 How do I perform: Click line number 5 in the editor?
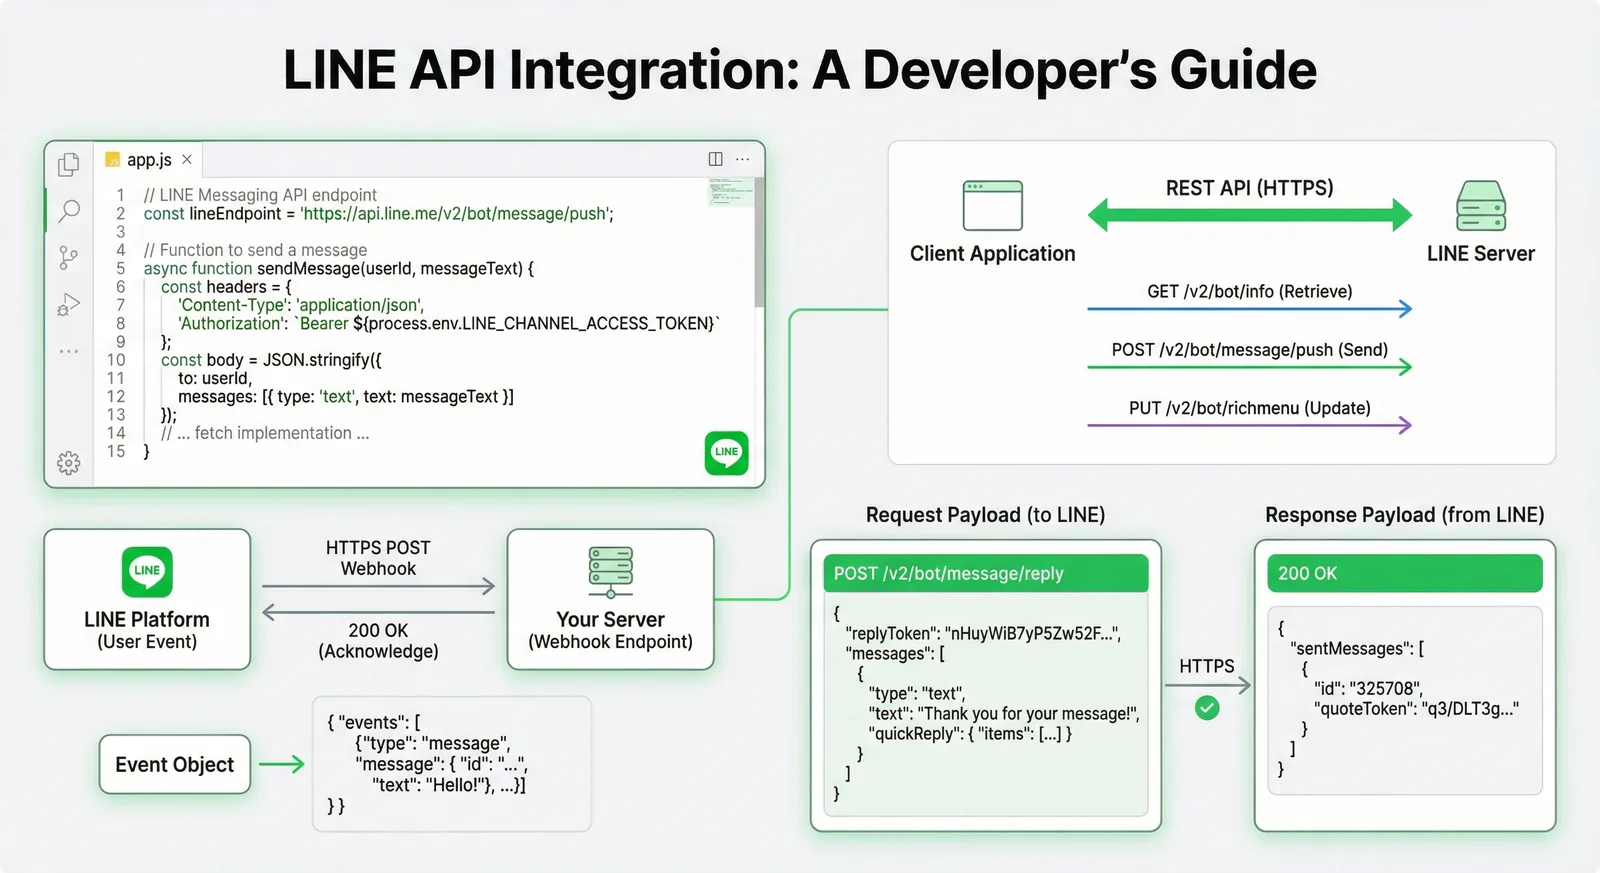click(120, 268)
